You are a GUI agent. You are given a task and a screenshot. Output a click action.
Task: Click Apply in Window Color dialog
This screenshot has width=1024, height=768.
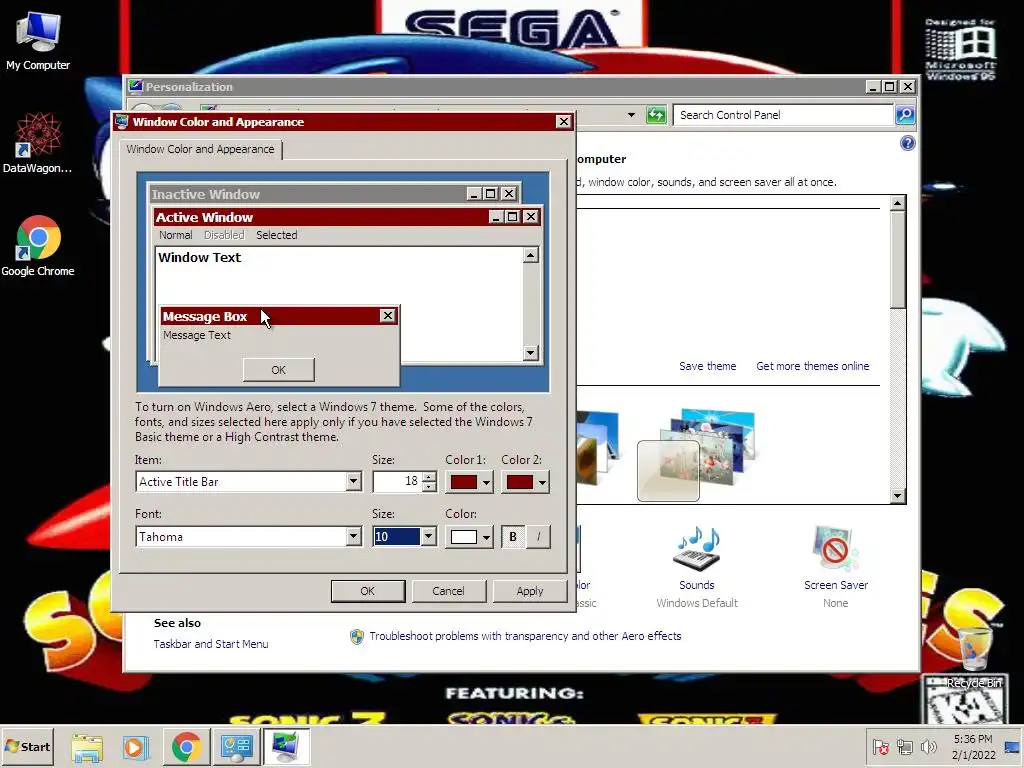(x=530, y=591)
